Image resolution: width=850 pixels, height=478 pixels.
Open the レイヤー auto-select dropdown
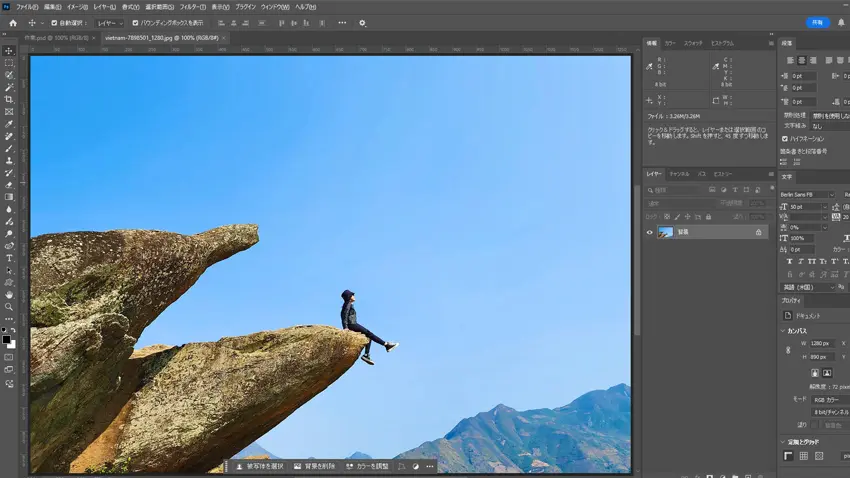[109, 23]
